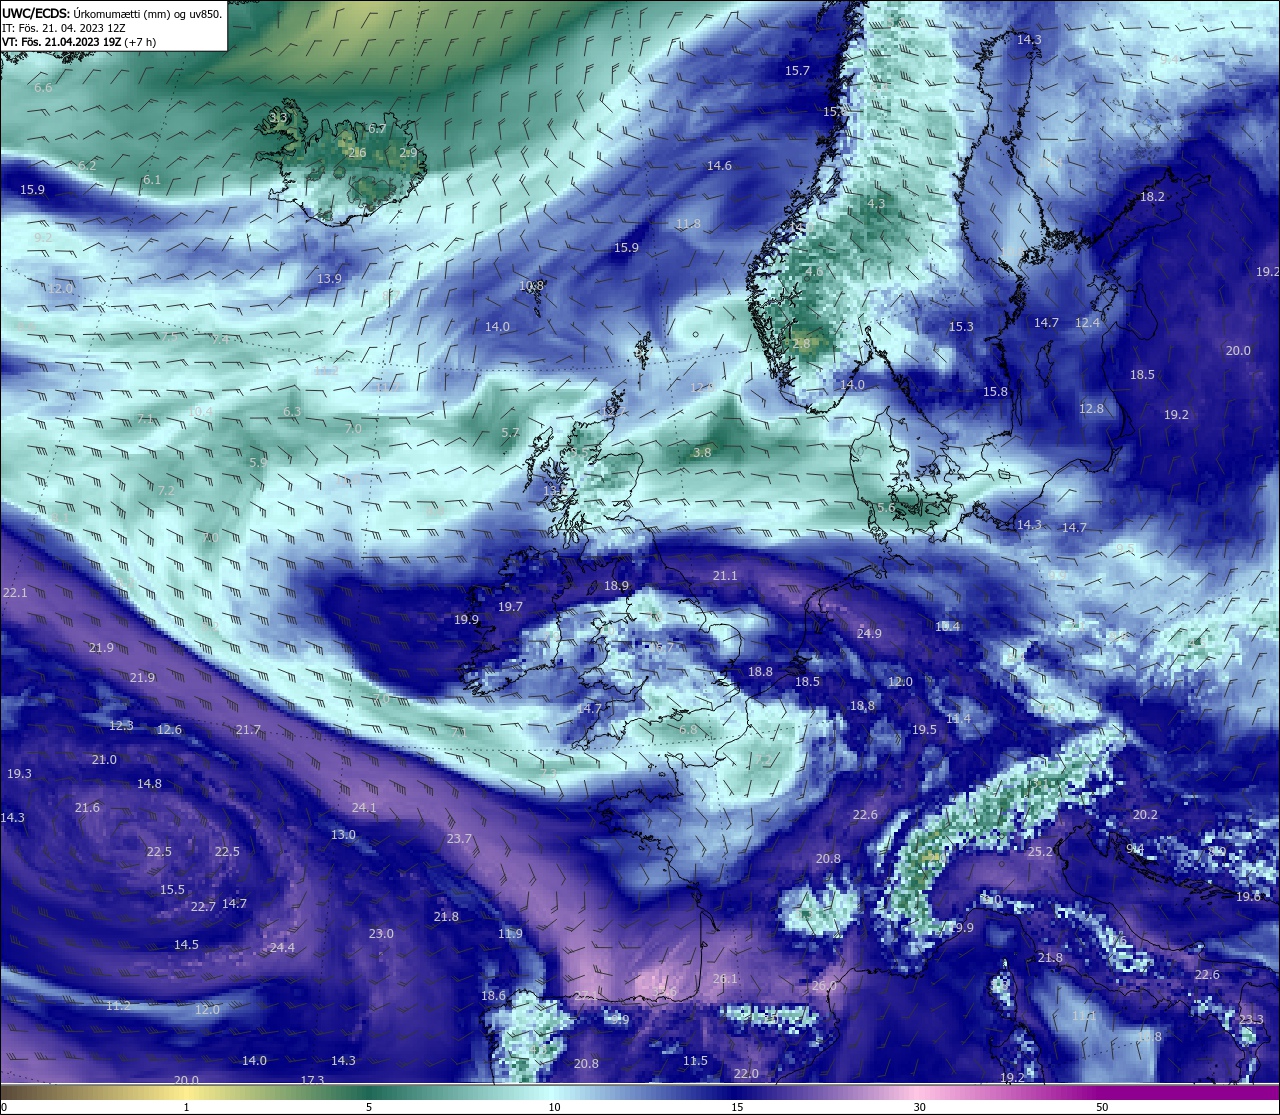
Task: Click the 13.0 map value
Action: (x=343, y=835)
